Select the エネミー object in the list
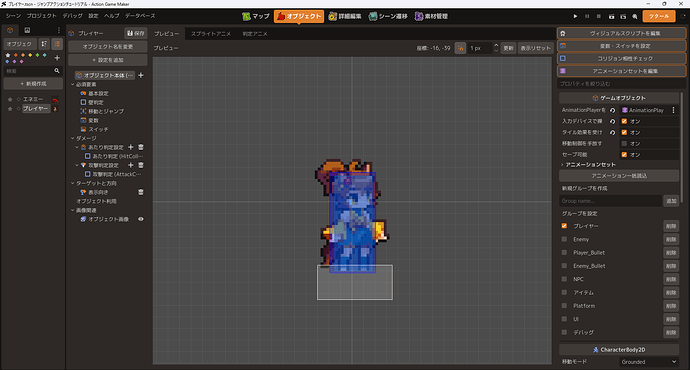Viewport: 690px width, 370px height. click(33, 99)
